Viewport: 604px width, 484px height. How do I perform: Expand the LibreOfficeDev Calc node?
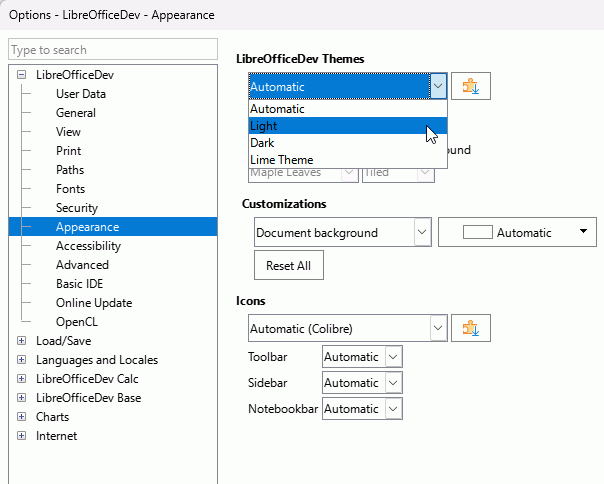click(x=22, y=378)
